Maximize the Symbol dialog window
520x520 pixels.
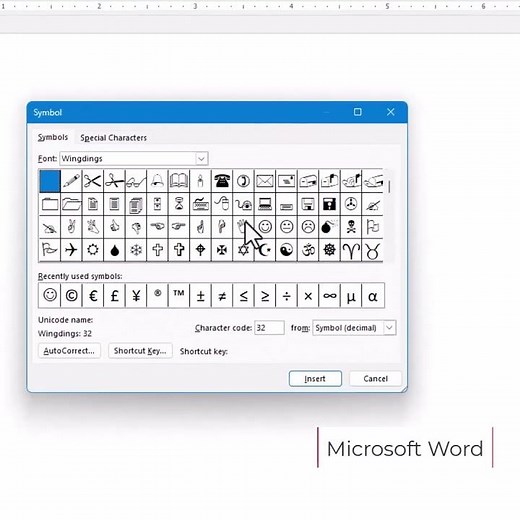[x=357, y=112]
